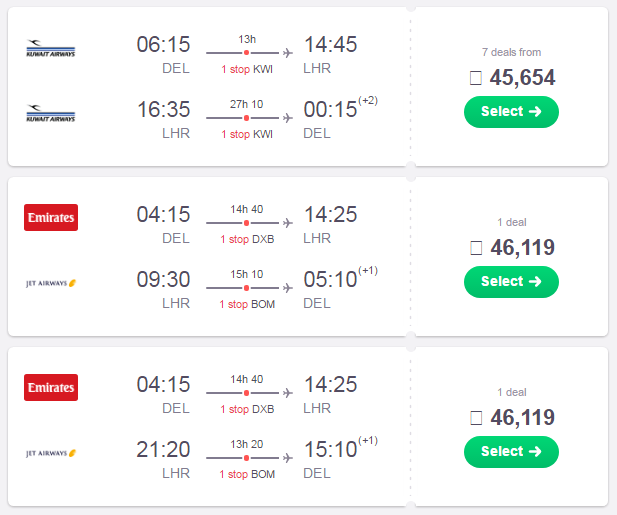Select the 46,119 deal with 09:30 return
The width and height of the screenshot is (617, 515).
511,282
